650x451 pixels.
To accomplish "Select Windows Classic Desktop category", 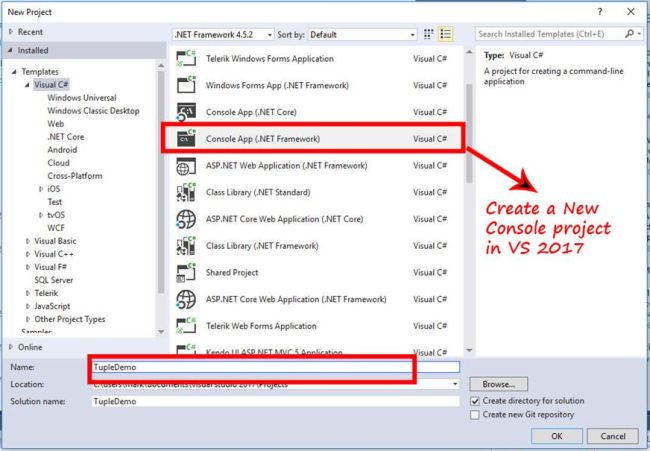I will 93,111.
